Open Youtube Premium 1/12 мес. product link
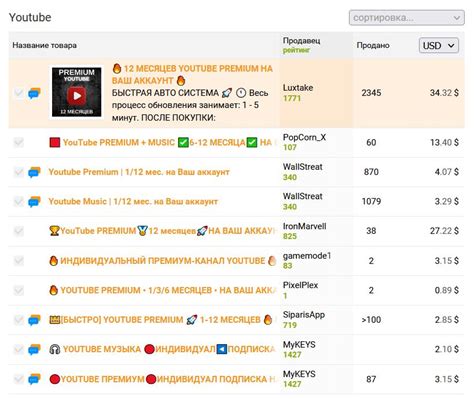 point(139,172)
